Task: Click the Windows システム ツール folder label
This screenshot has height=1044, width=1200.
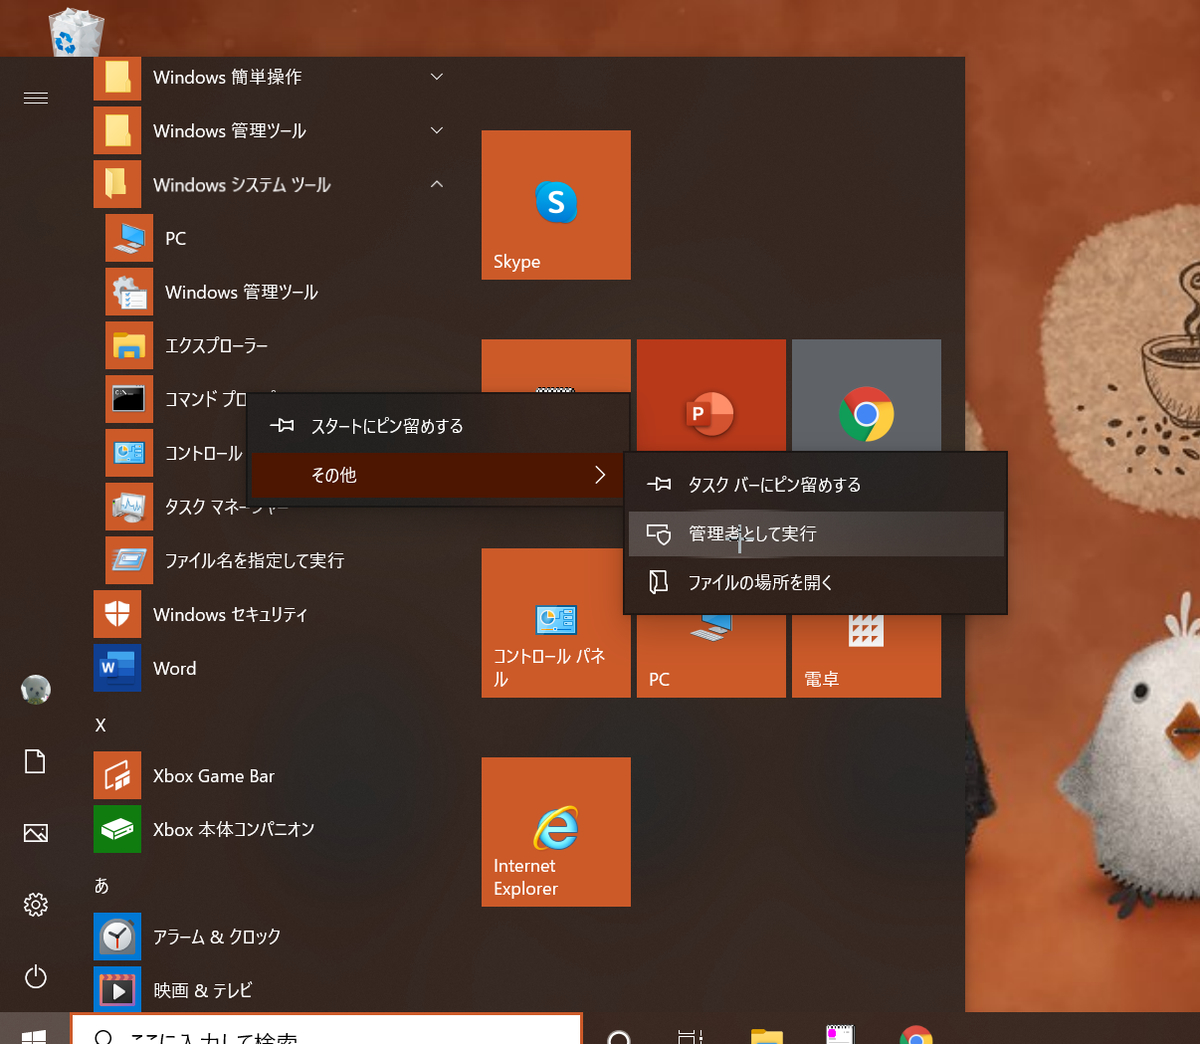Action: [242, 185]
